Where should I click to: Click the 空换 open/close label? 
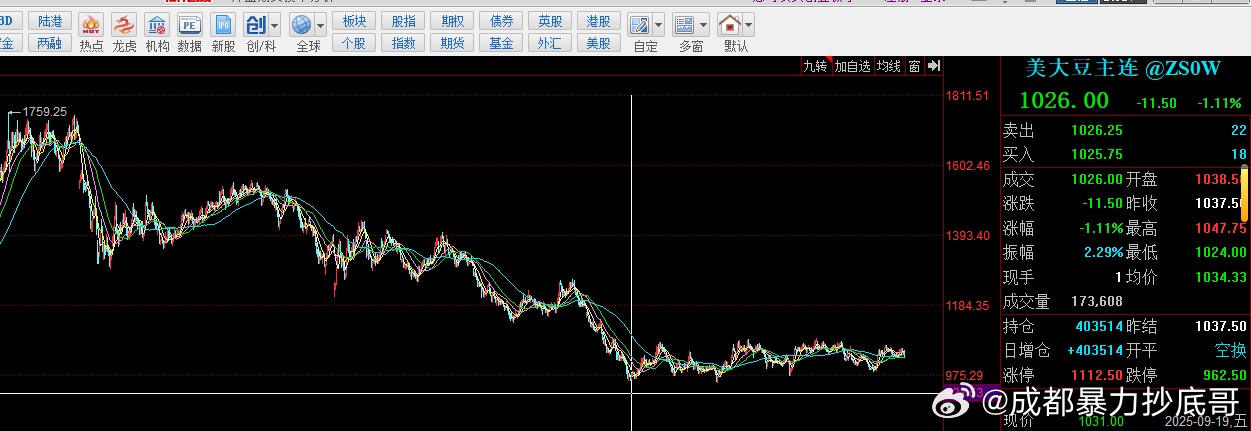[1230, 350]
